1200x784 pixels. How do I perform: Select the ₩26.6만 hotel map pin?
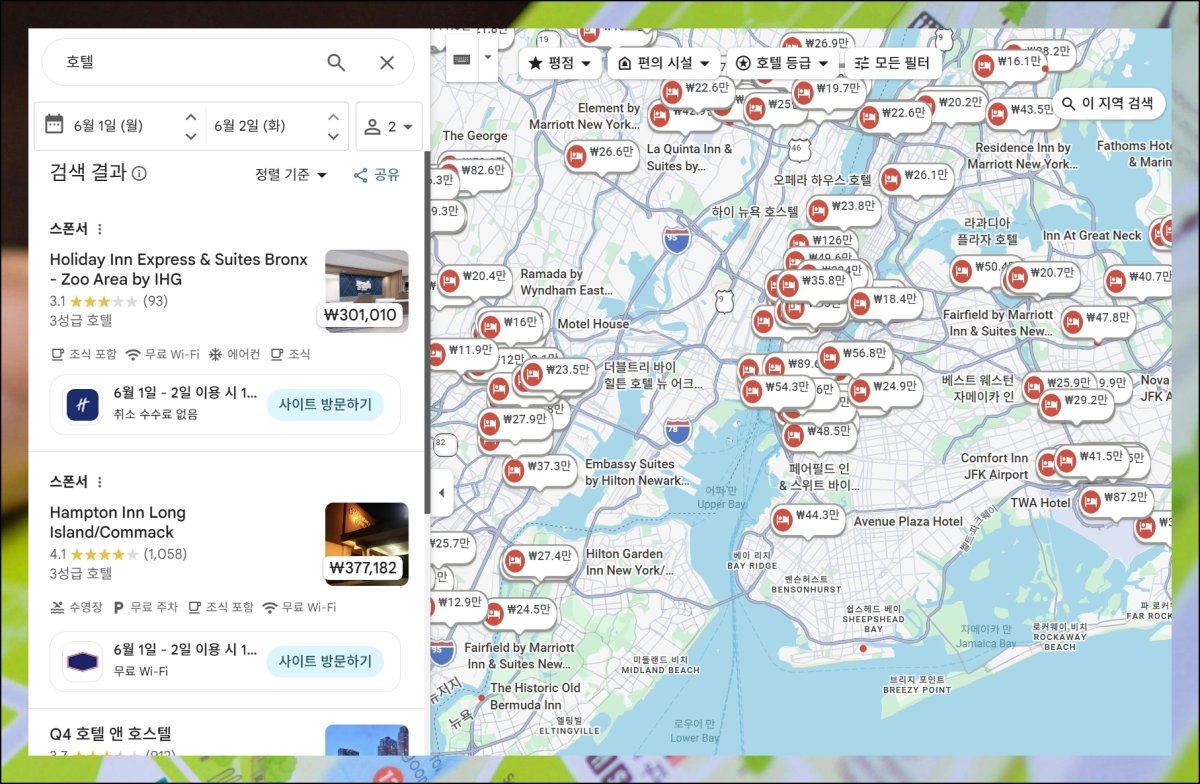[x=601, y=154]
